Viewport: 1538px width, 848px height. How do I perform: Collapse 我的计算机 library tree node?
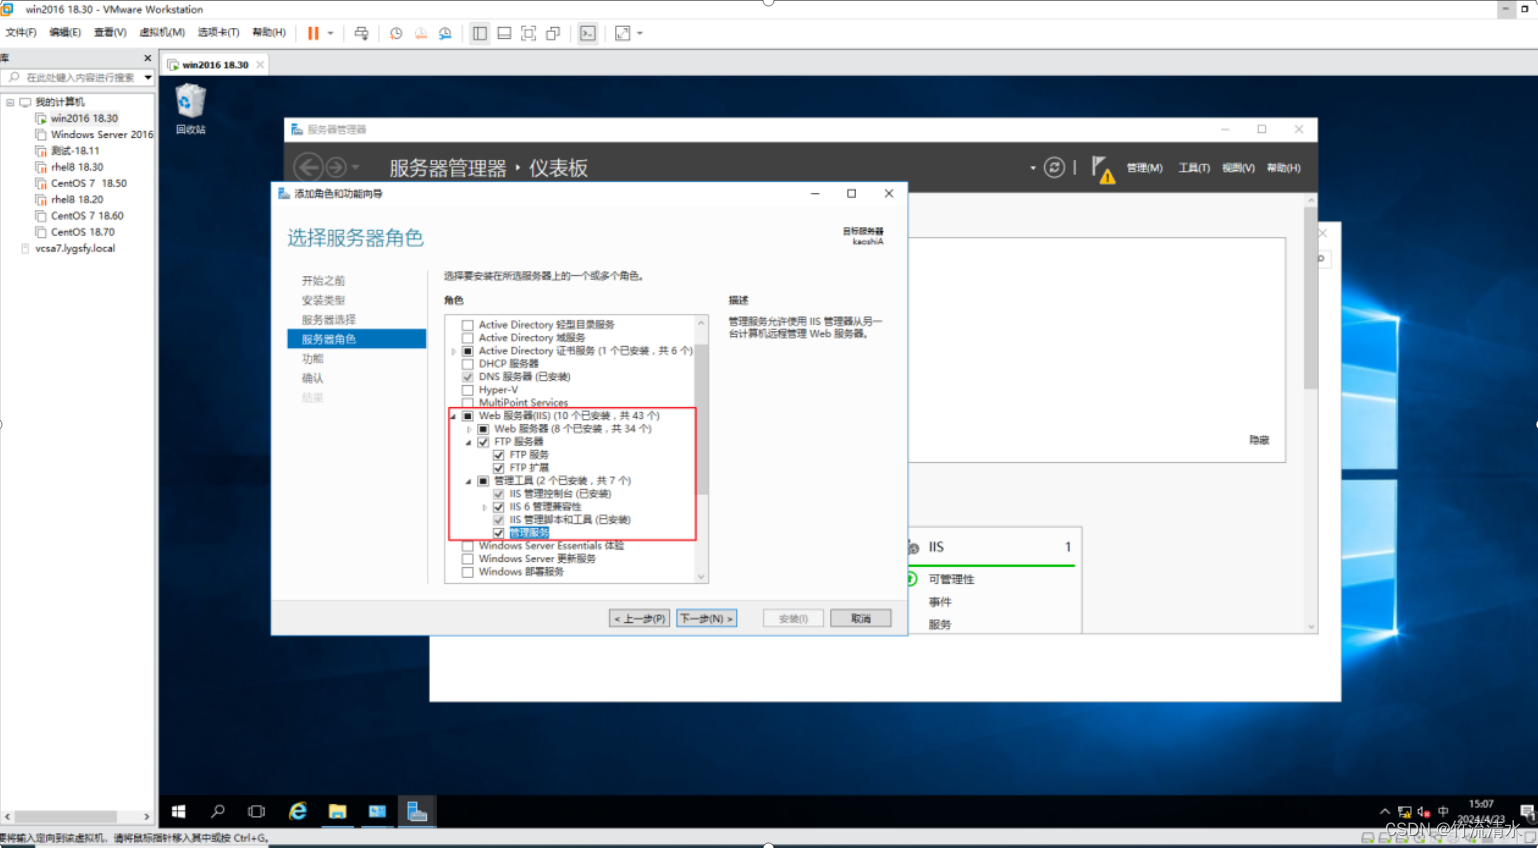click(10, 102)
